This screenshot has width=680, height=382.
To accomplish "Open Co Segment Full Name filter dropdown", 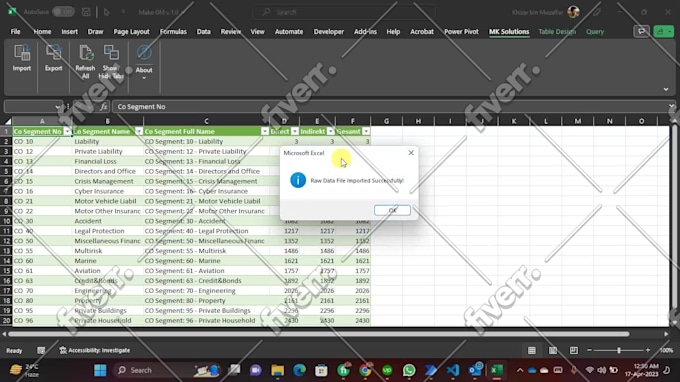I will click(265, 131).
